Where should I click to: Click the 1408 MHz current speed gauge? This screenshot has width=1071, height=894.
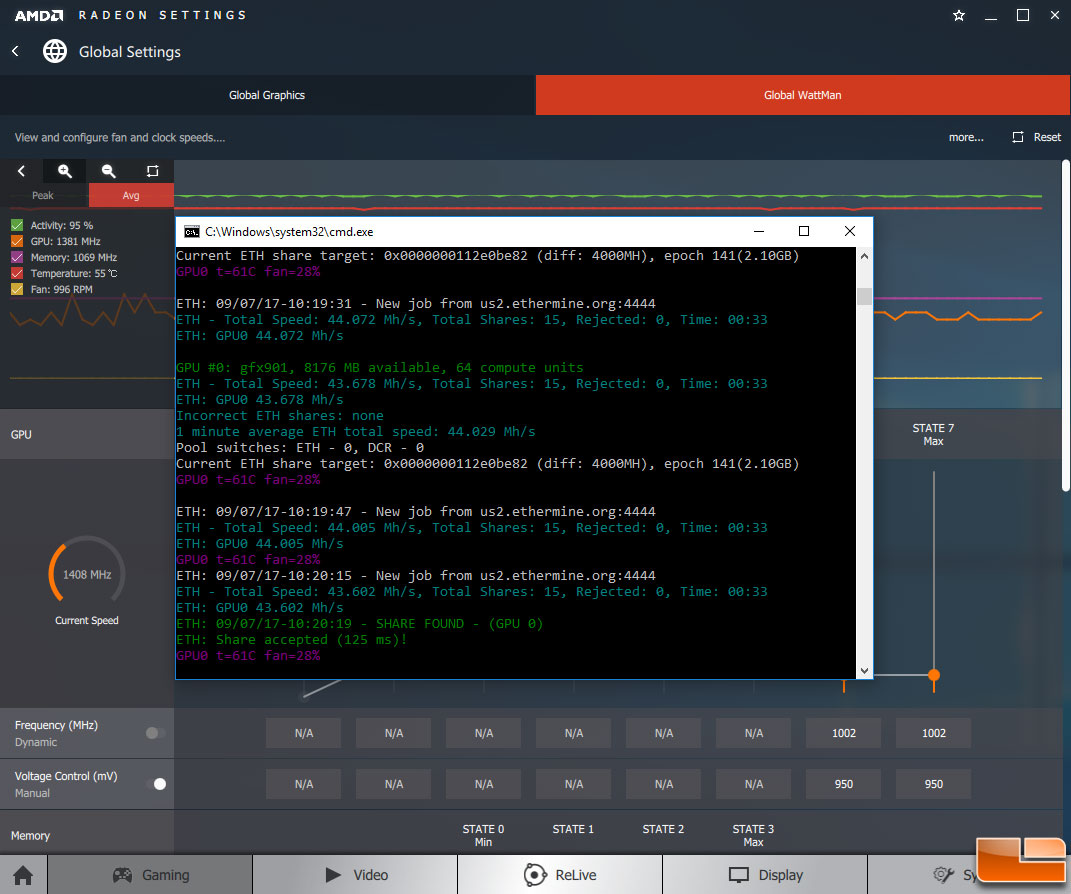coord(87,570)
